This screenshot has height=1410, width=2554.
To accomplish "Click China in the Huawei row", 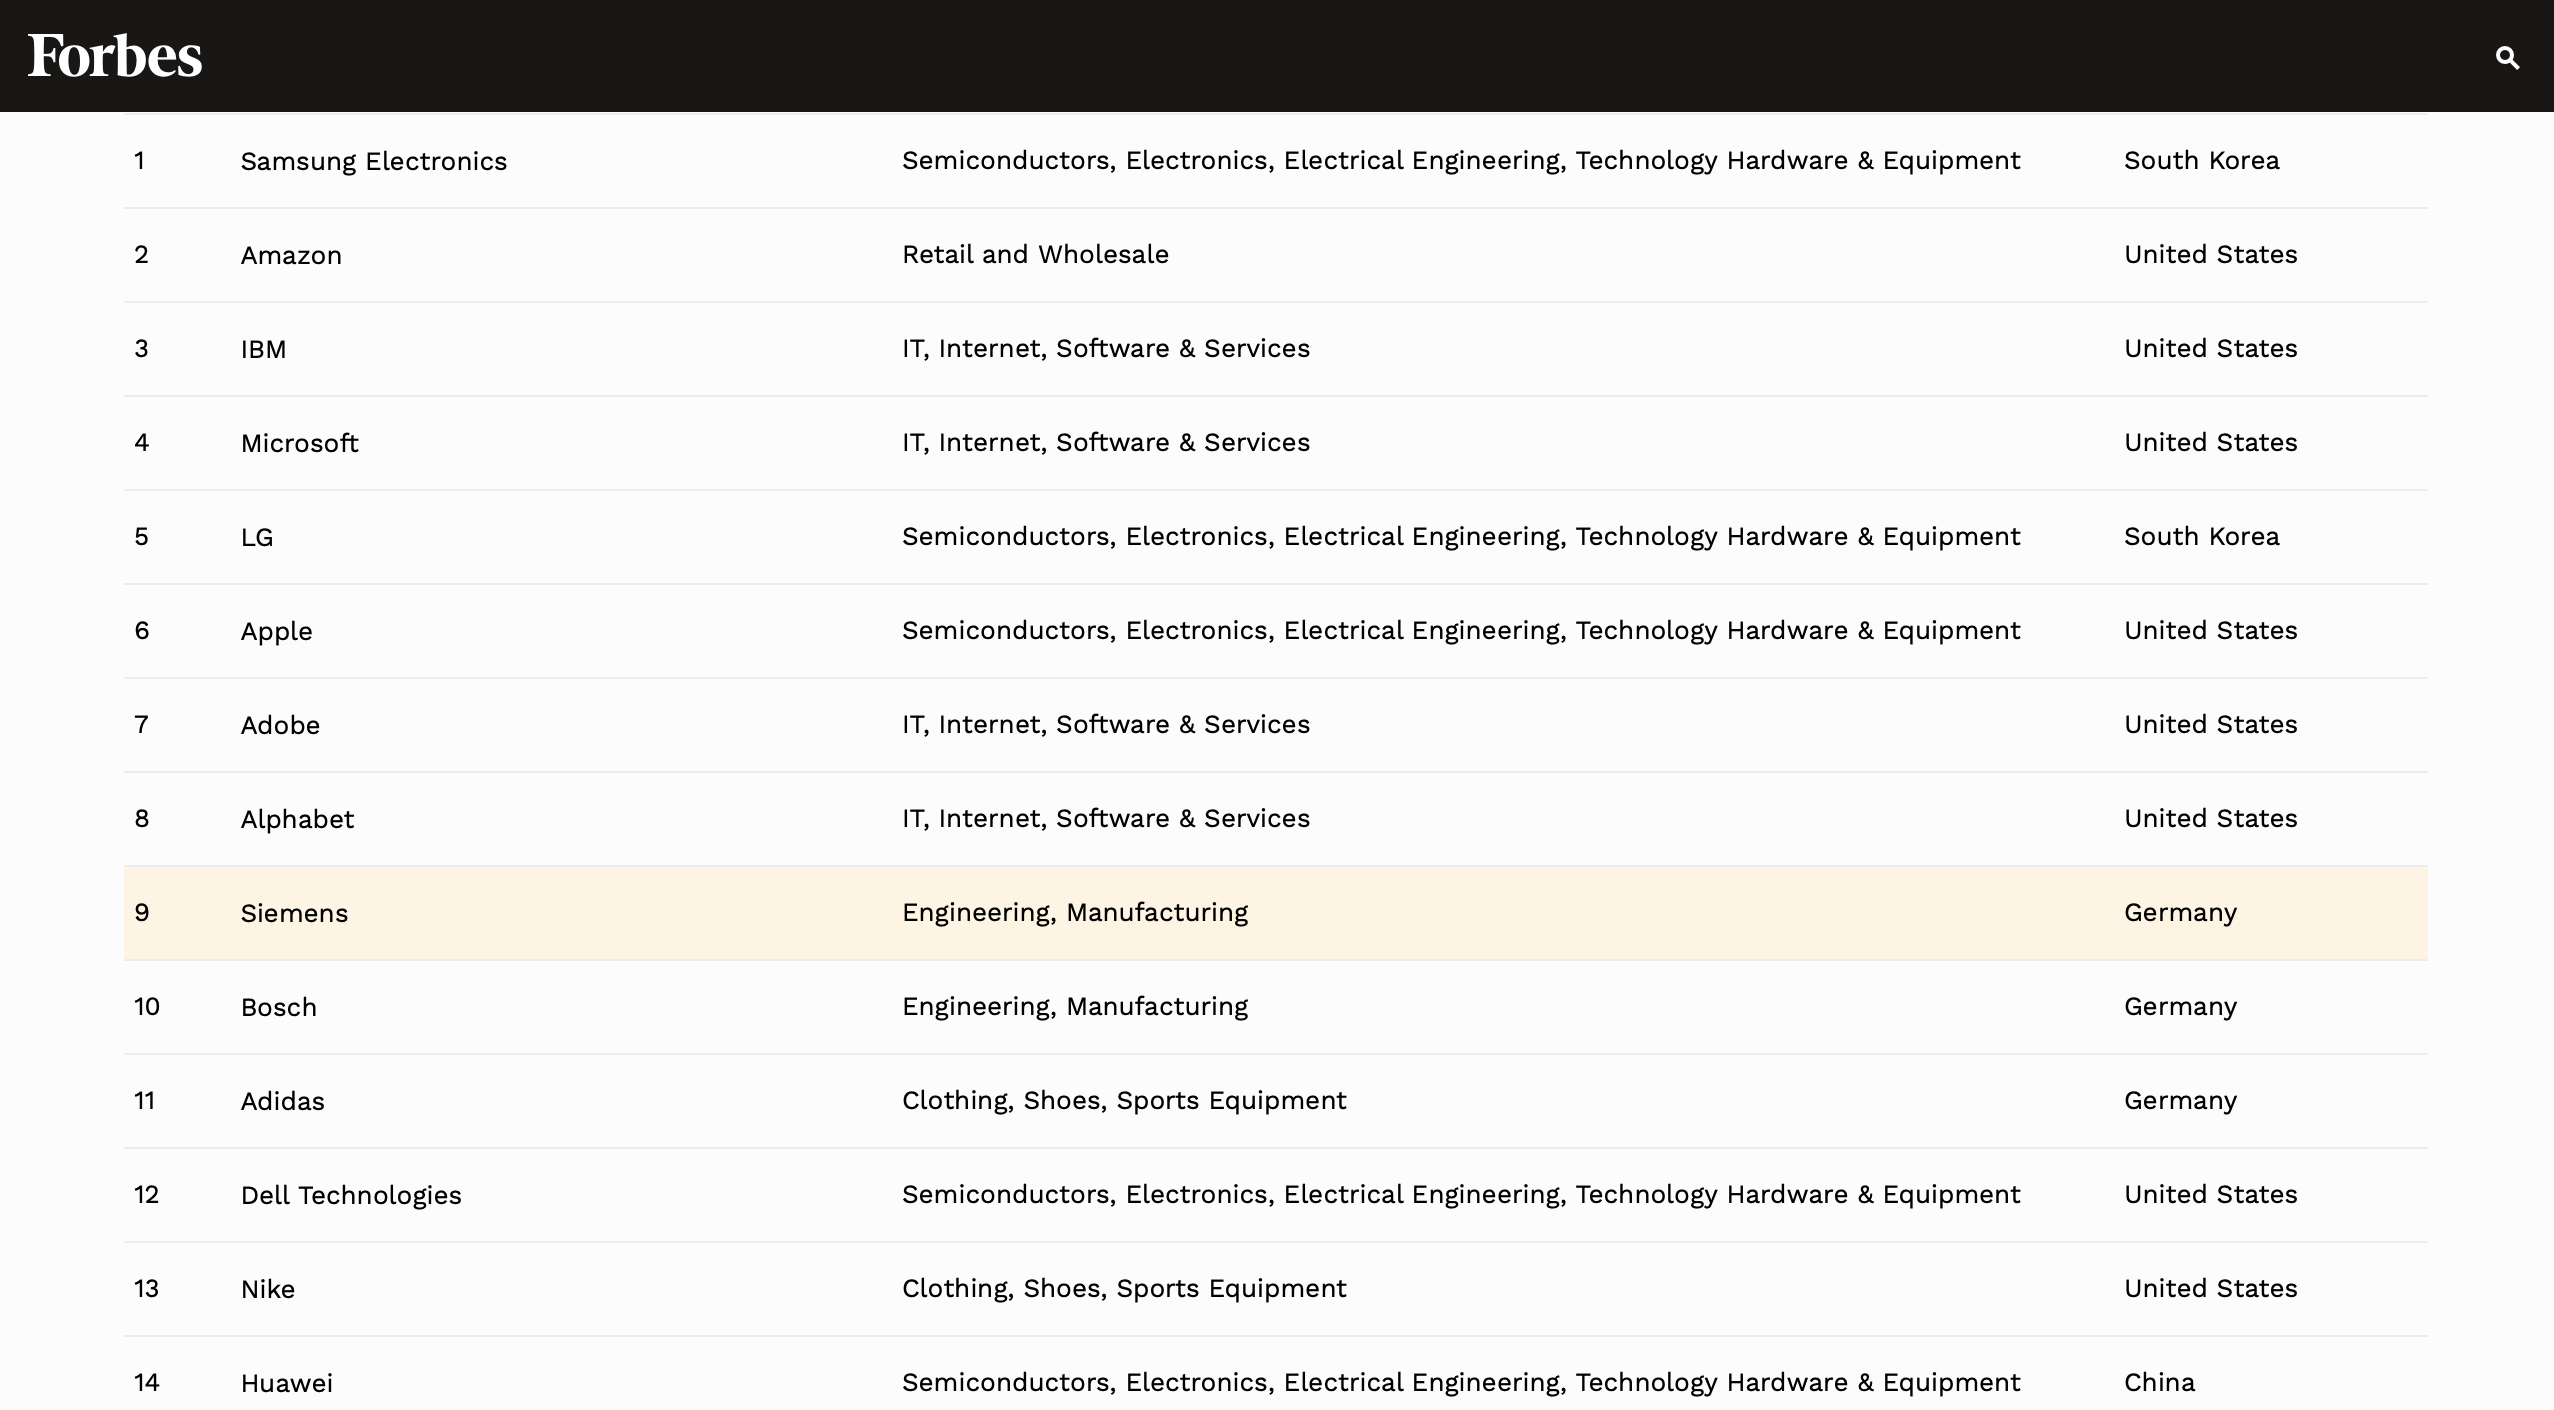I will tap(2159, 1382).
